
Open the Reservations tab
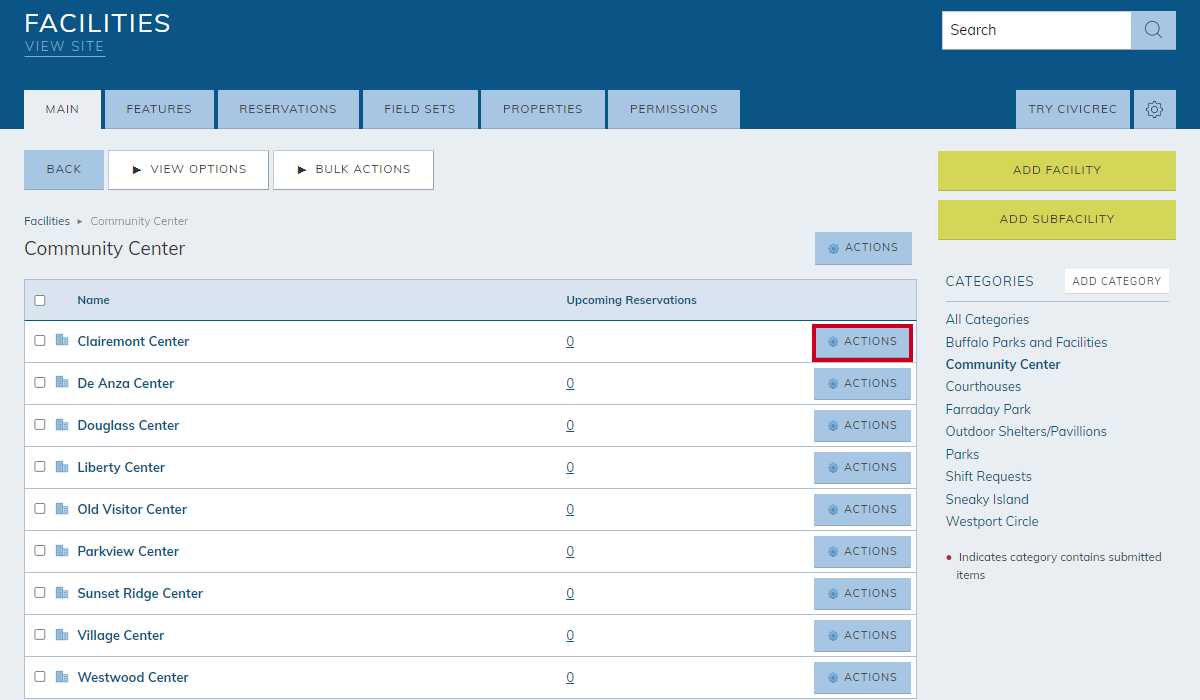tap(288, 109)
